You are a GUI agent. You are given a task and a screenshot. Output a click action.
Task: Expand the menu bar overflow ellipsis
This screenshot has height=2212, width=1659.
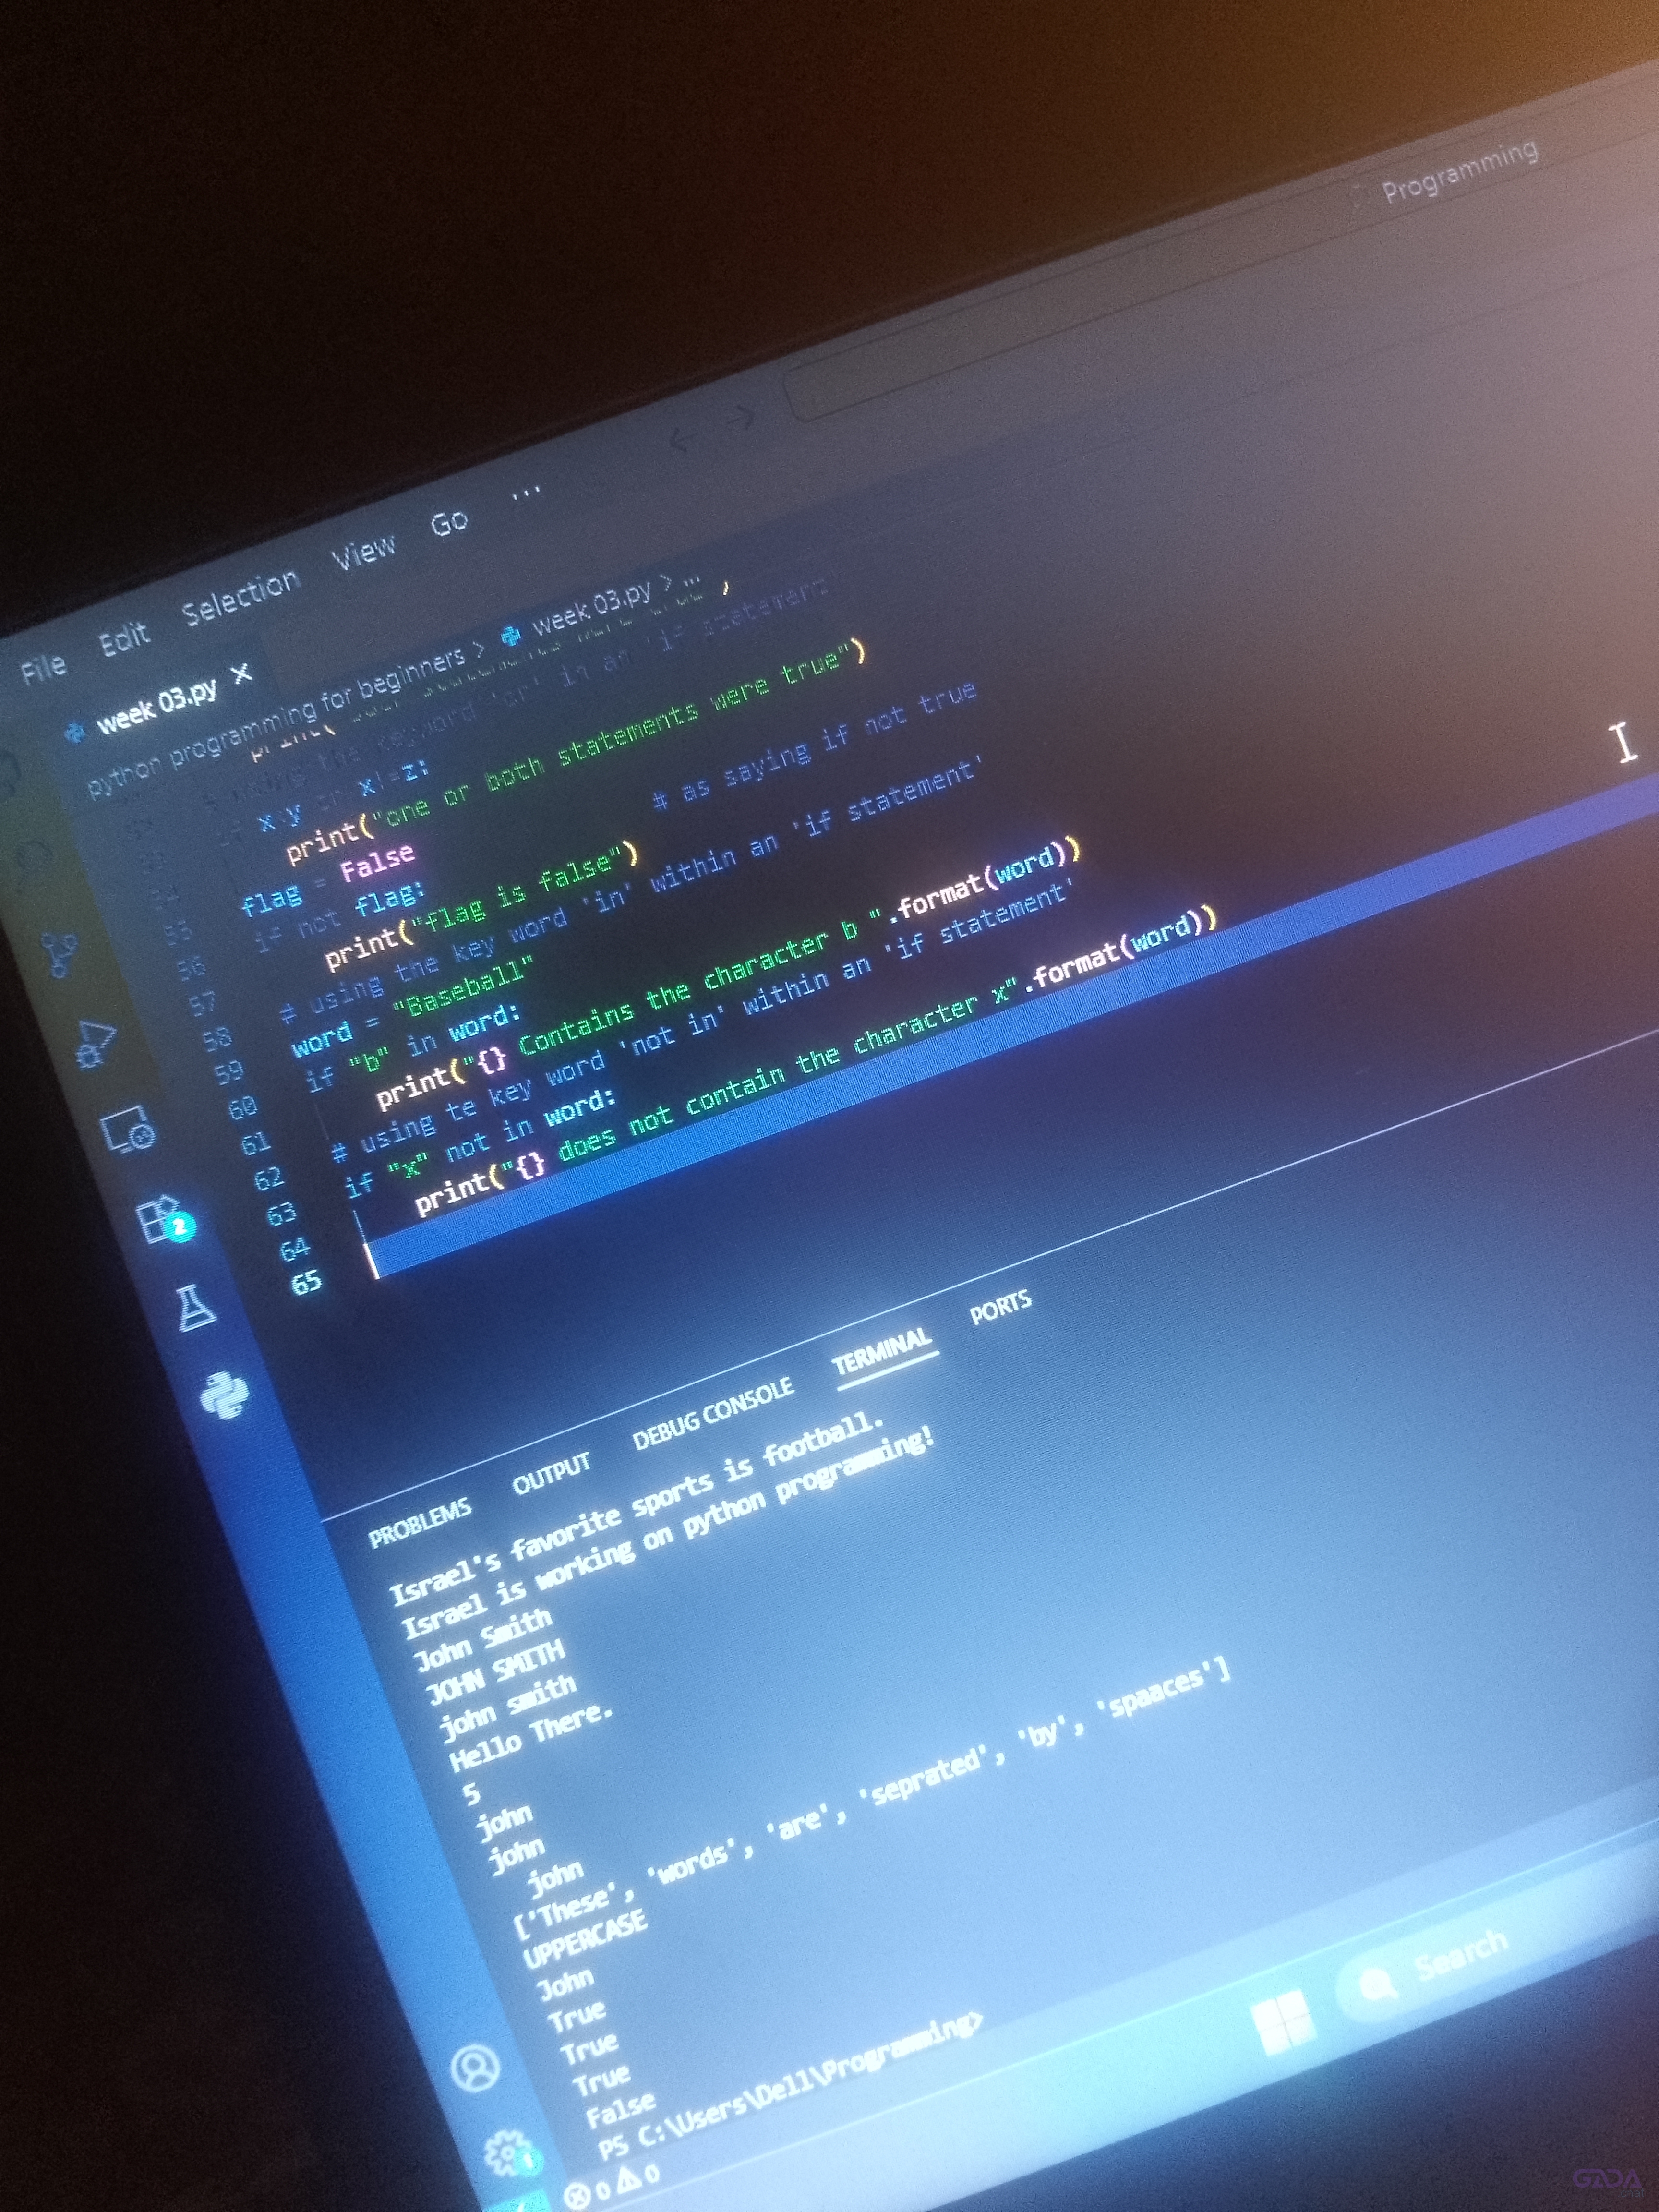click(527, 493)
